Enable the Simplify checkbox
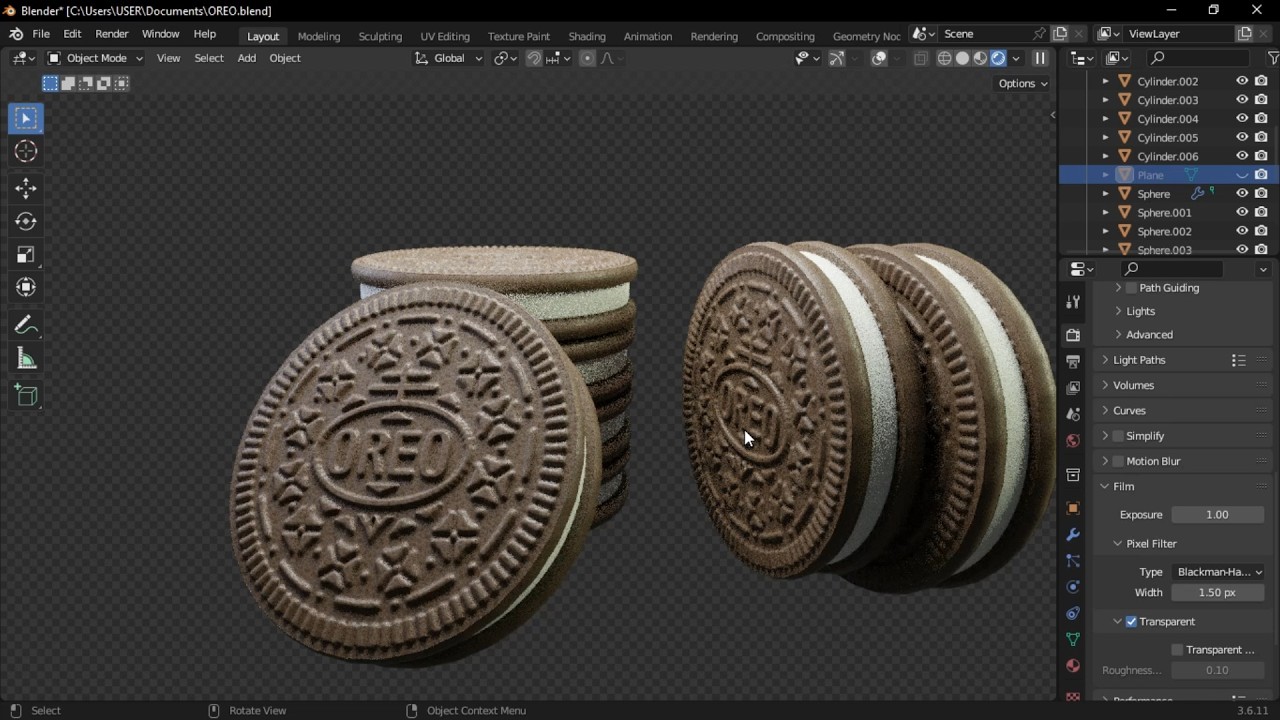The image size is (1280, 720). (x=1118, y=436)
